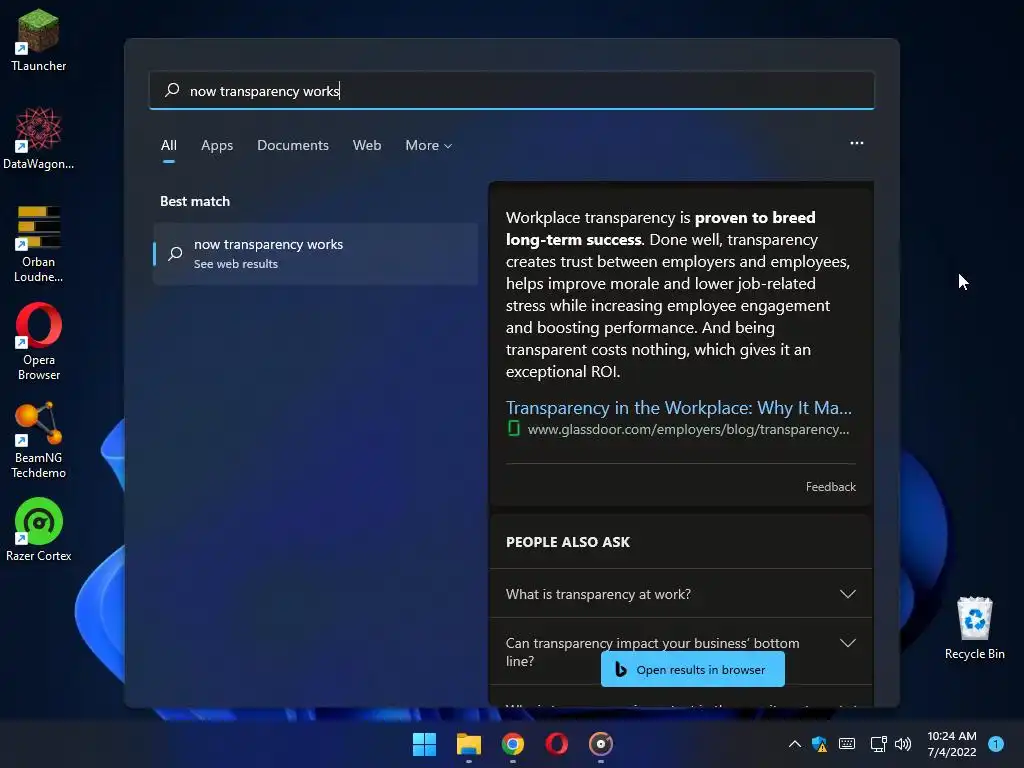Open Opera from the taskbar

pos(556,744)
